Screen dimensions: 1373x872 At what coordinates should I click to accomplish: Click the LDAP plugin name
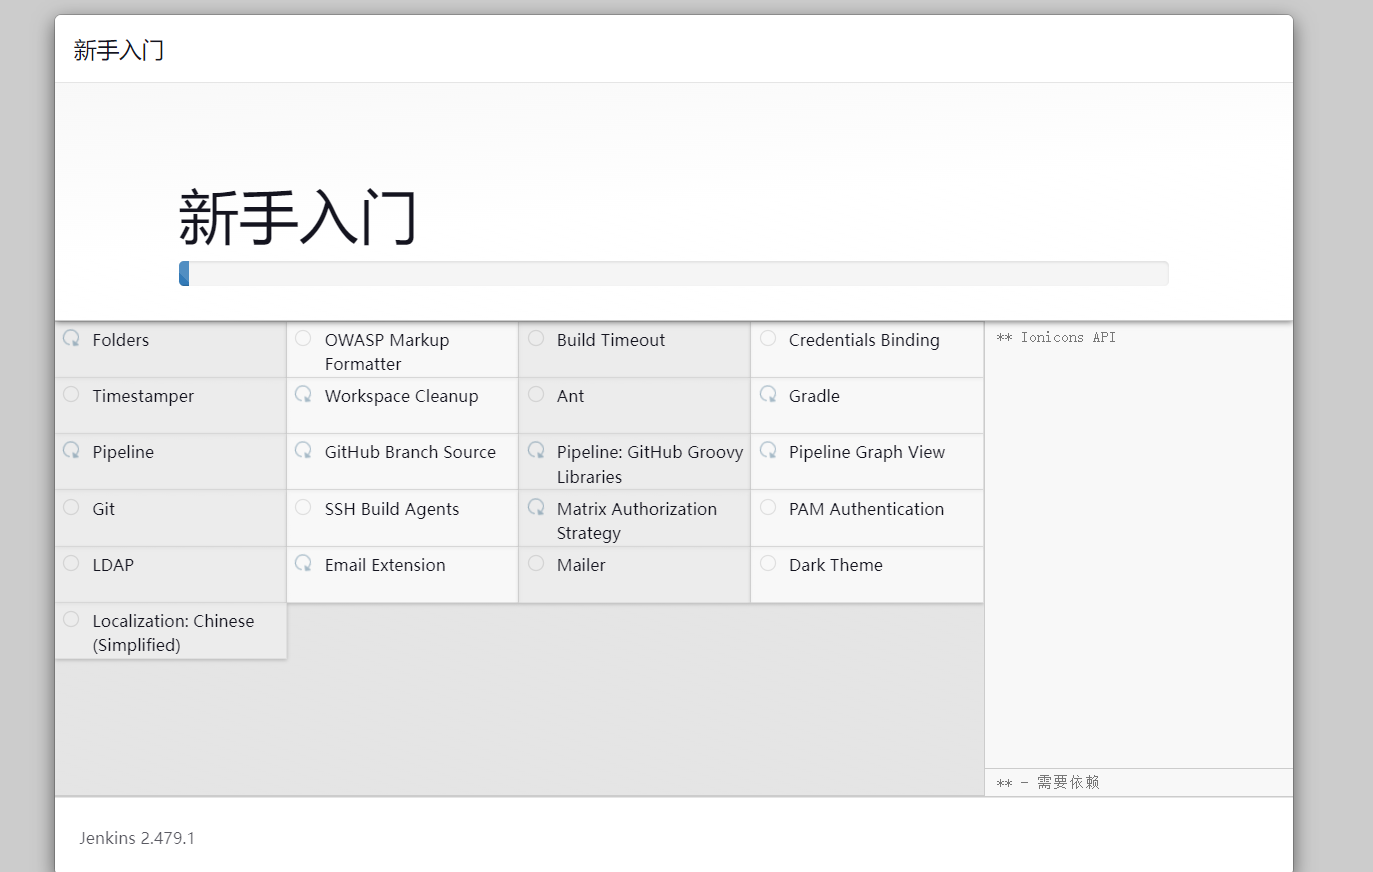113,565
